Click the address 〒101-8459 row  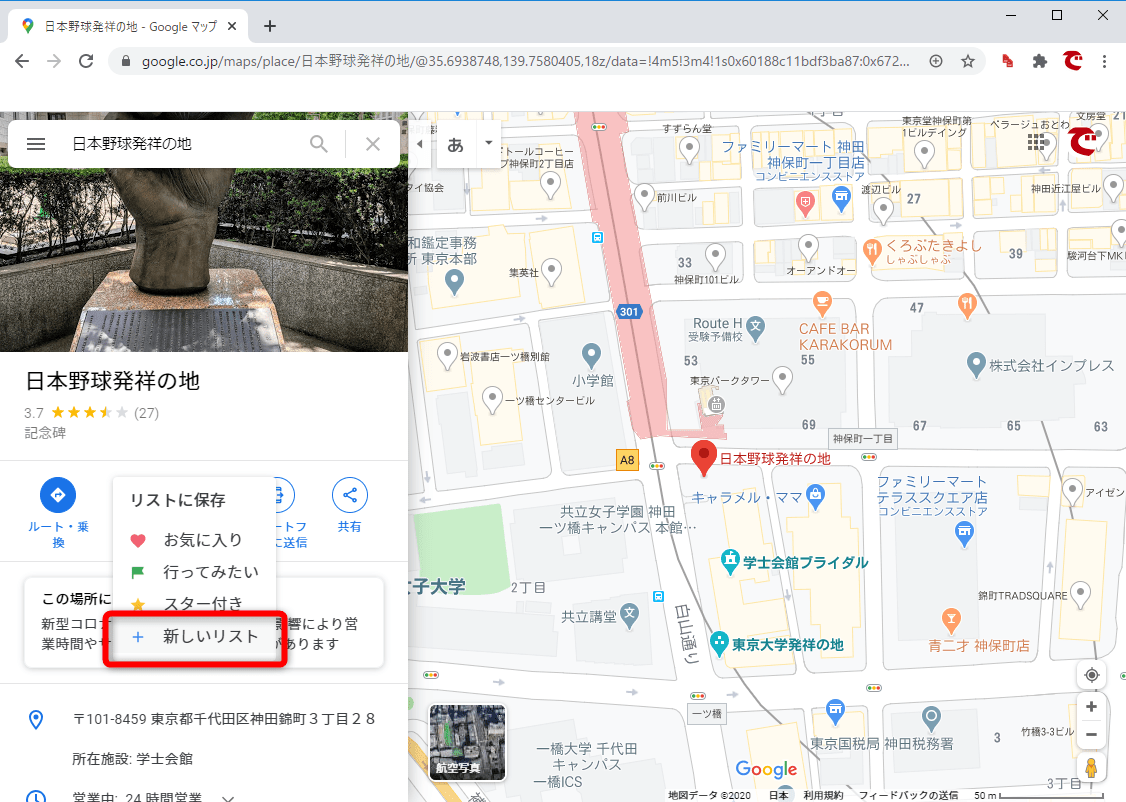[204, 719]
